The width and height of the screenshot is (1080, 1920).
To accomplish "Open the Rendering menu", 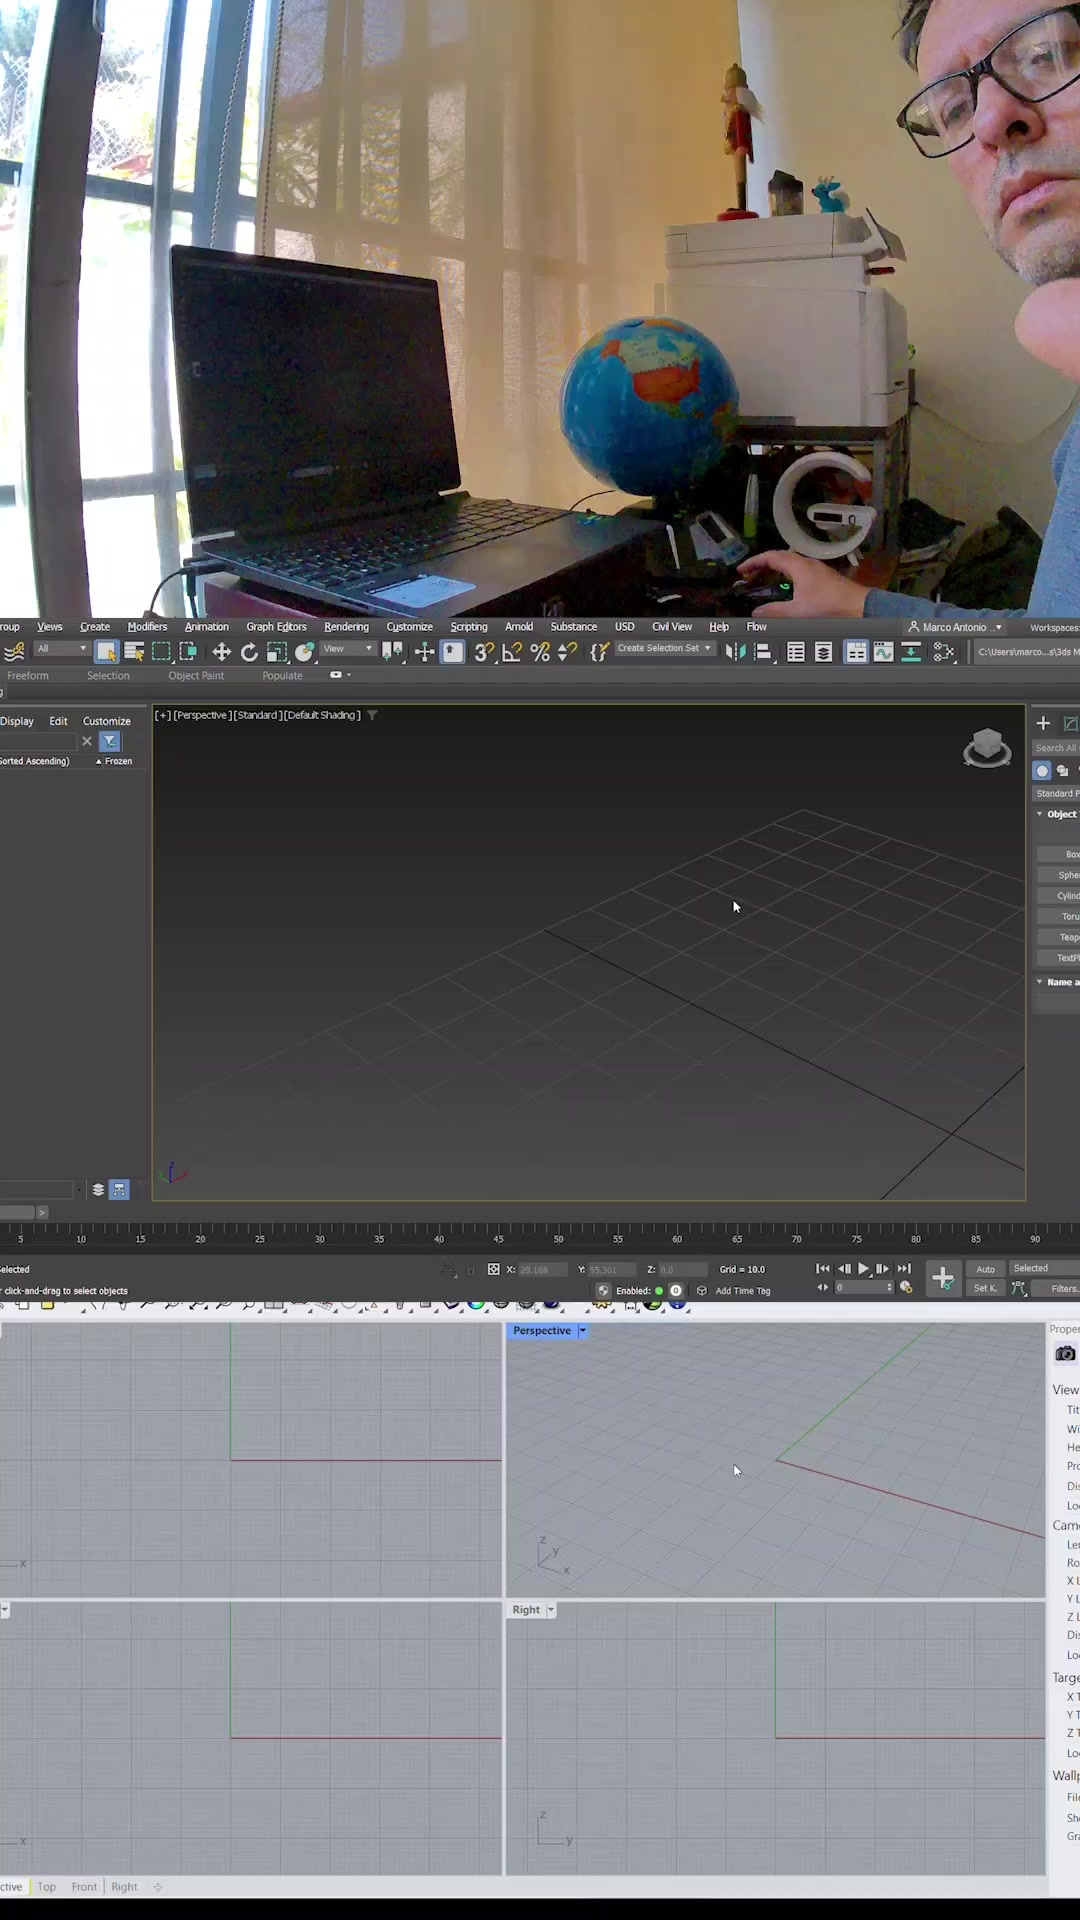I will [x=346, y=627].
